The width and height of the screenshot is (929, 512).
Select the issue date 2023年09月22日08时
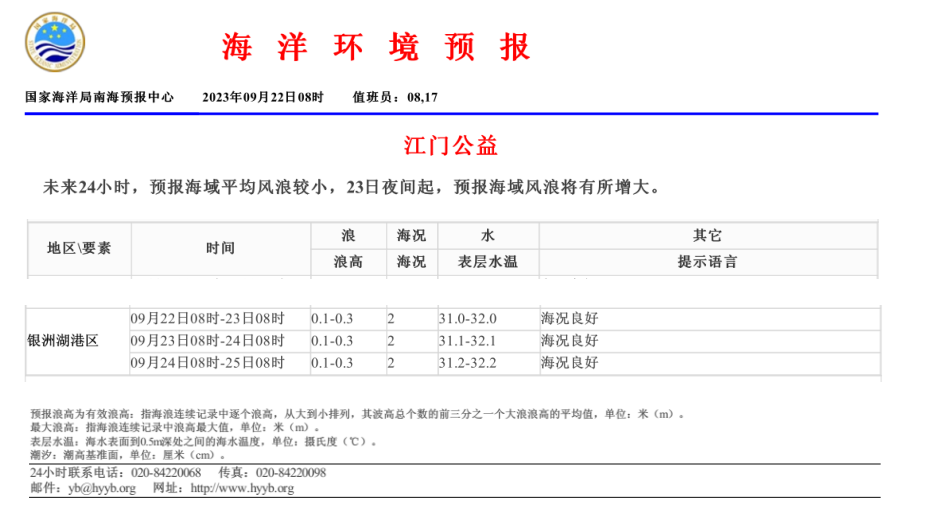(x=263, y=97)
